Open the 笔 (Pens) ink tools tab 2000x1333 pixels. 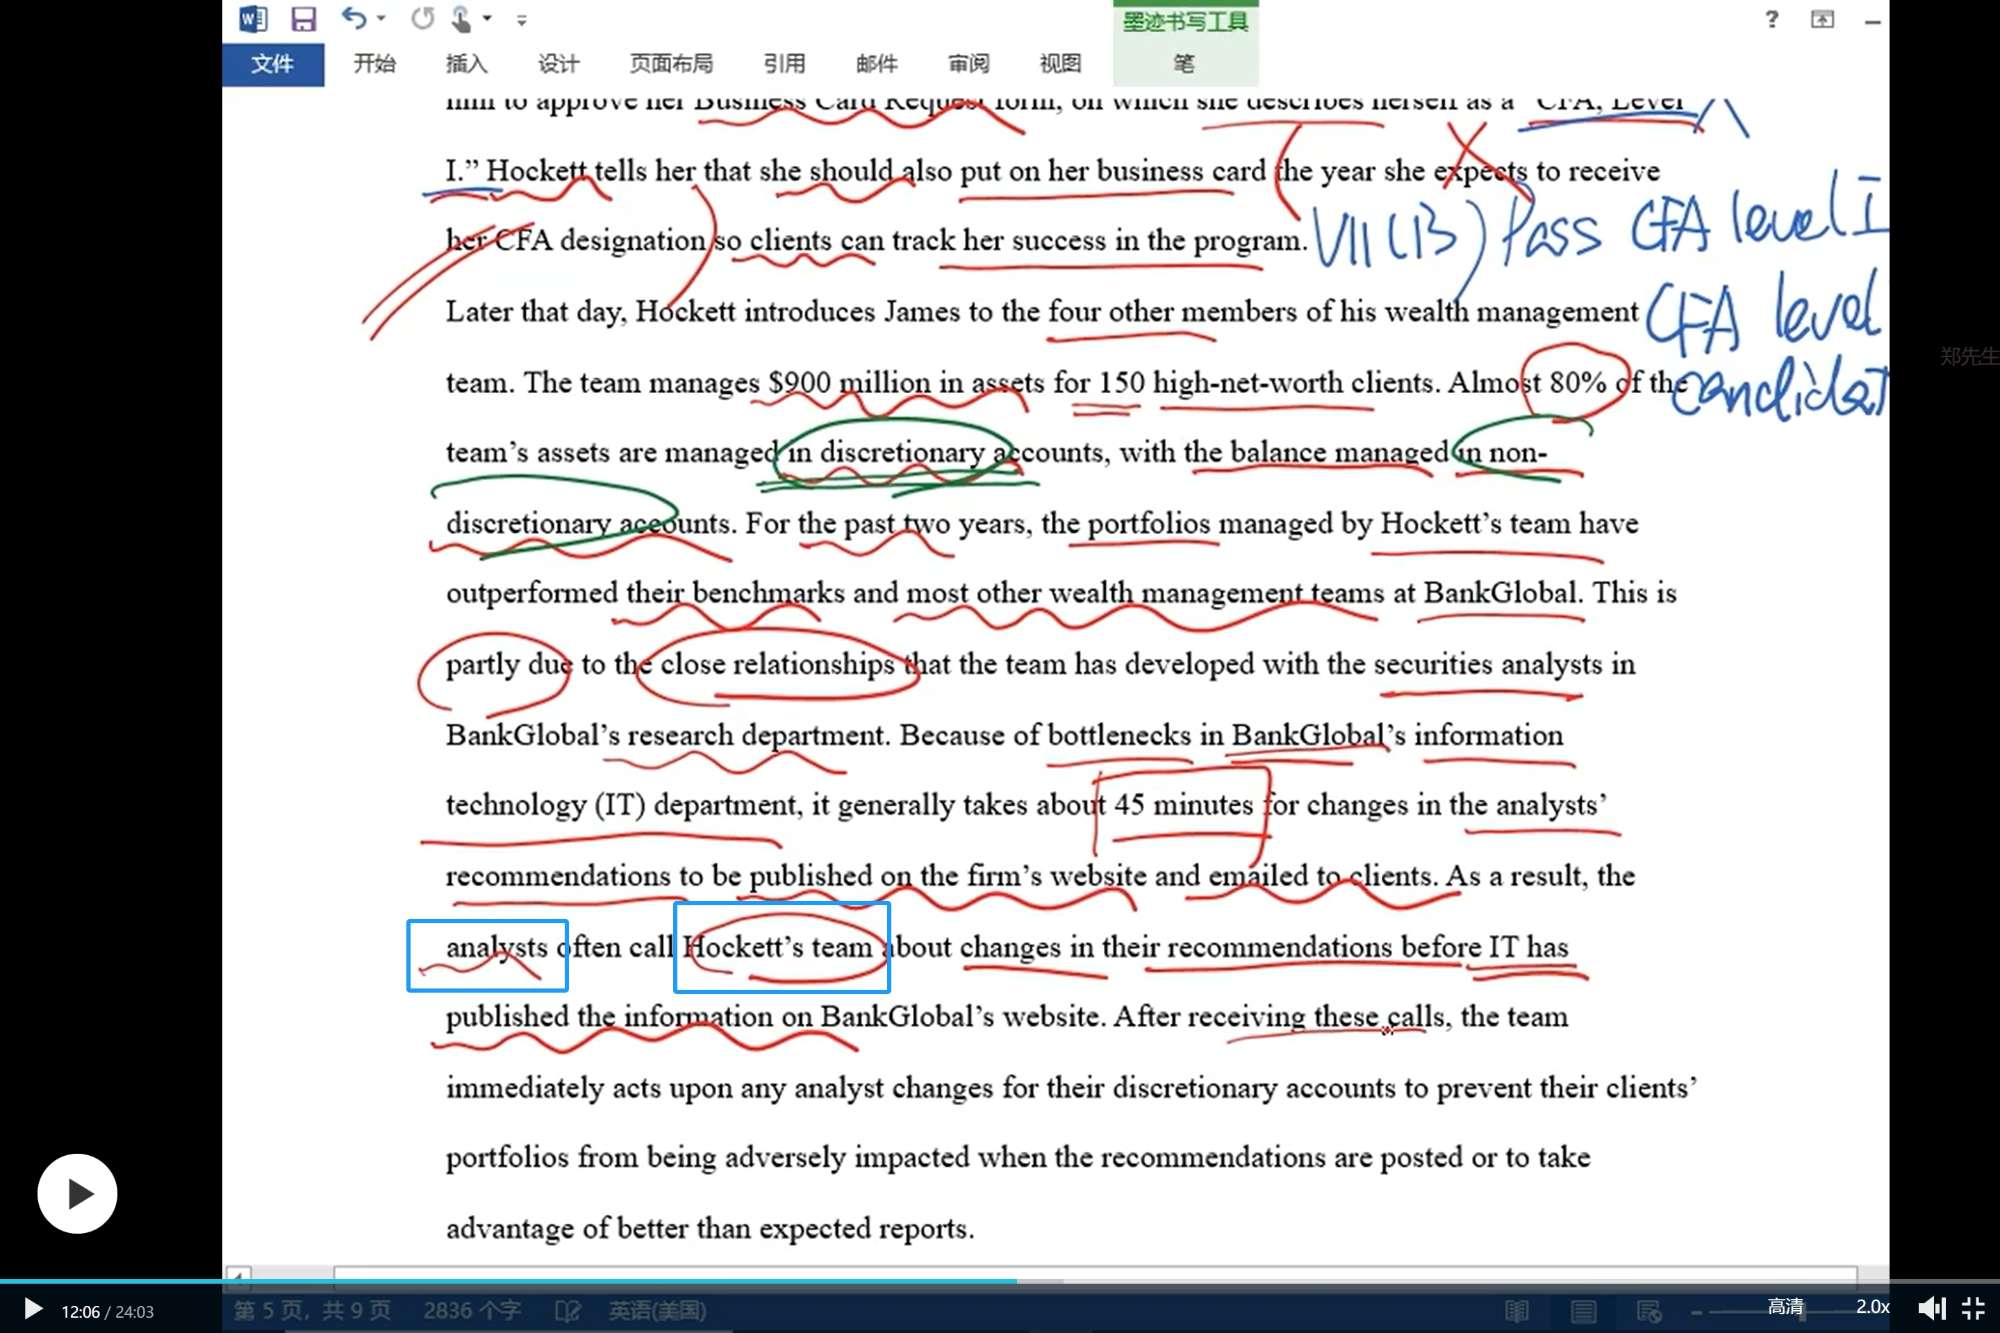1184,64
